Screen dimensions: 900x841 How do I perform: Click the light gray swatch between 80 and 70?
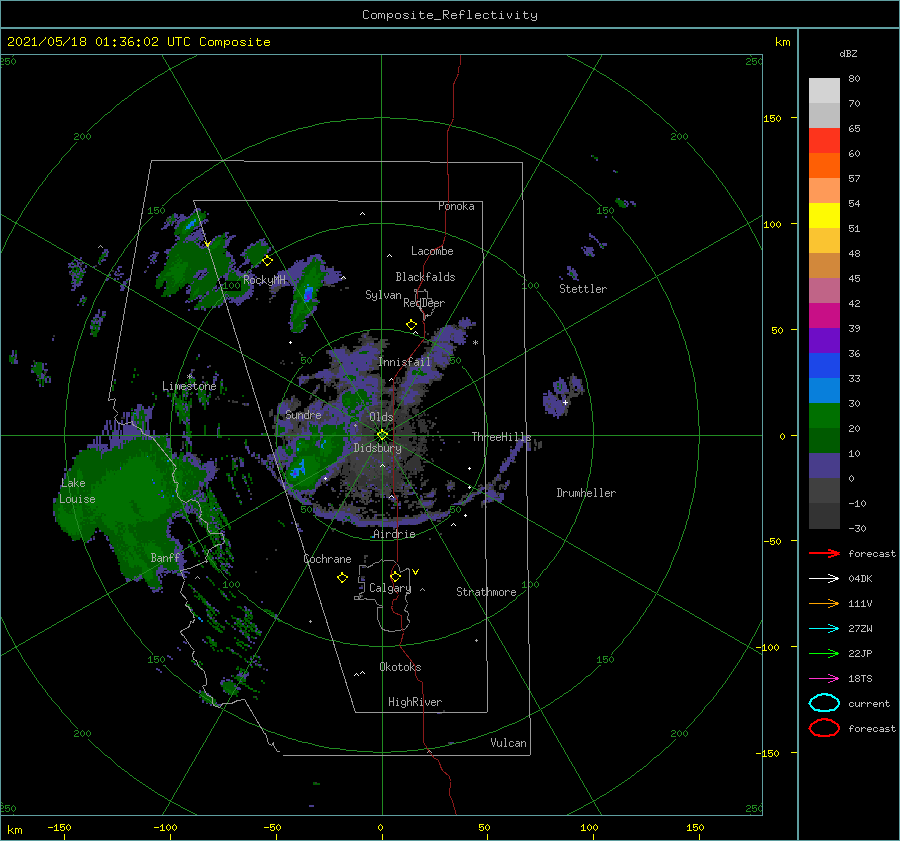click(x=824, y=91)
